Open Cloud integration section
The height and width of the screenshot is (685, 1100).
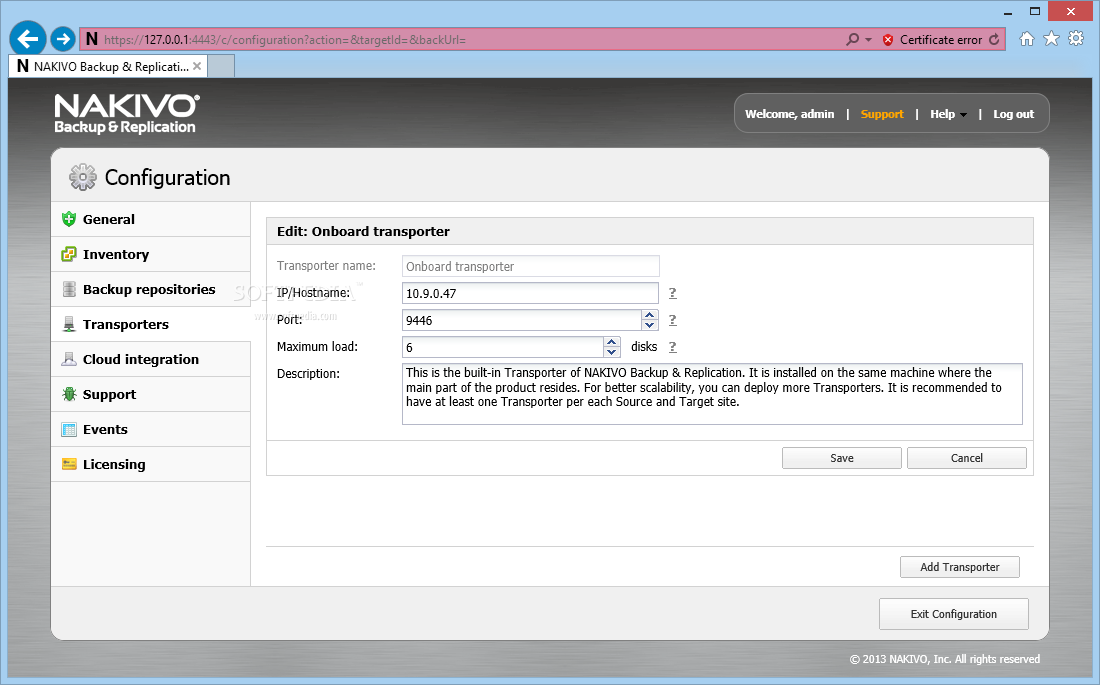tap(151, 359)
